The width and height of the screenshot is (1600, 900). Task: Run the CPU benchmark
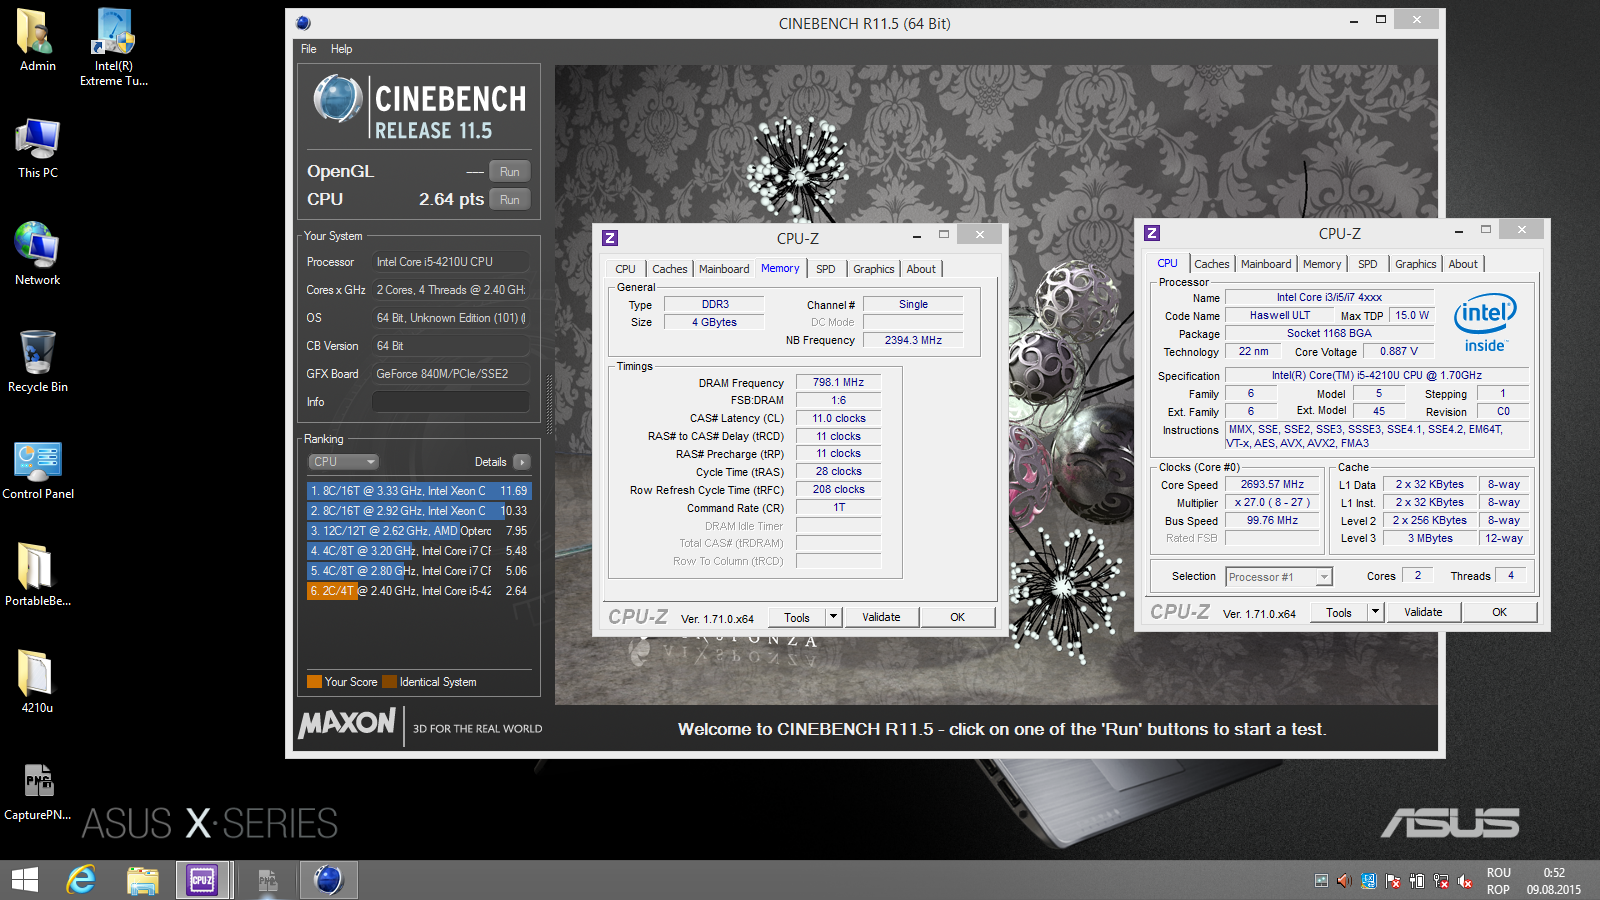[510, 199]
